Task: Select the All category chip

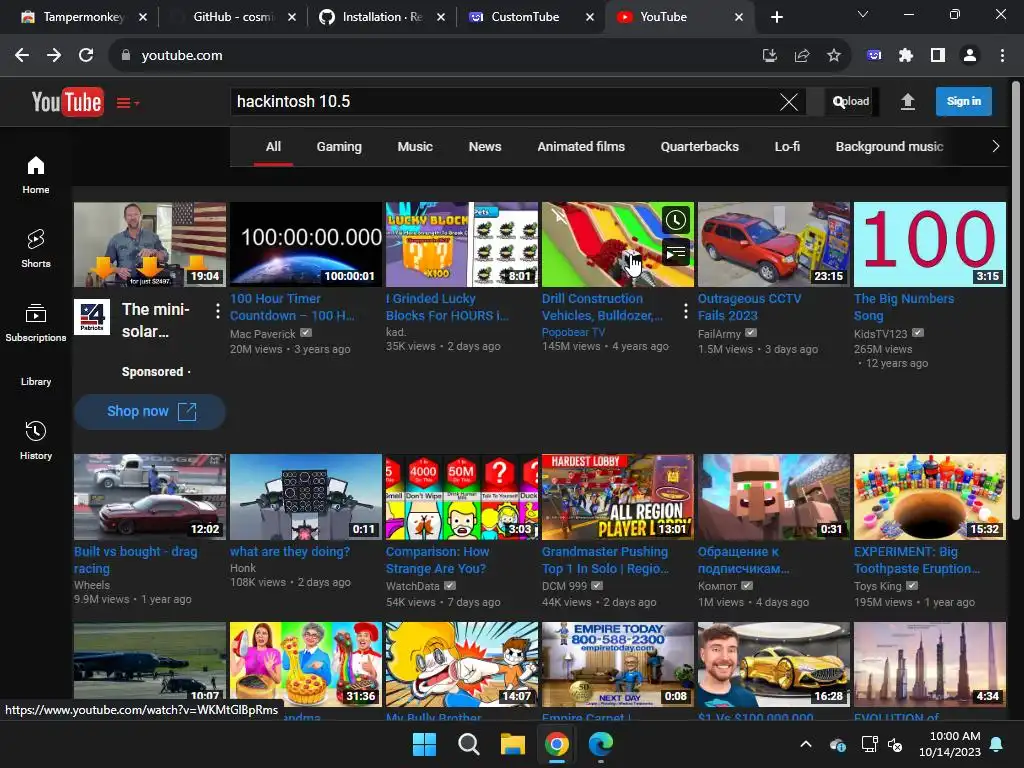Action: pos(273,147)
